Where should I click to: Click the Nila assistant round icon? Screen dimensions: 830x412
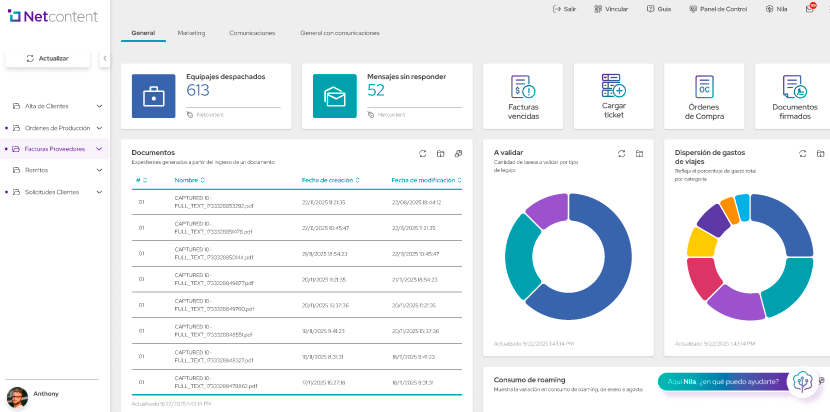(802, 382)
